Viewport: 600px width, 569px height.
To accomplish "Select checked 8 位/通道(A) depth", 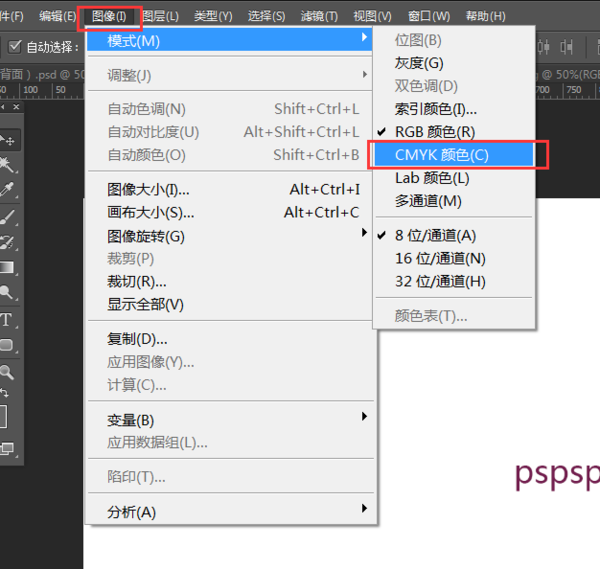I will click(x=454, y=235).
